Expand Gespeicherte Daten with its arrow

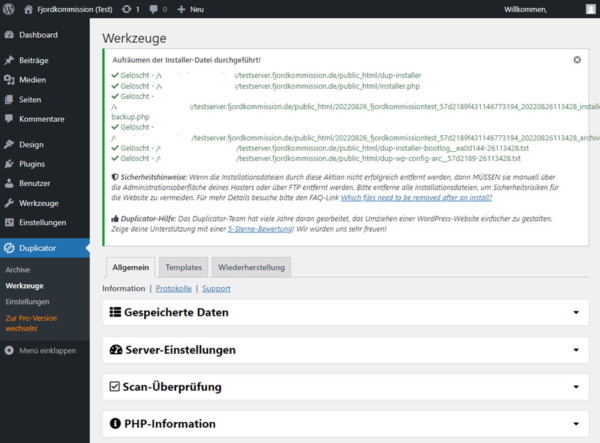(576, 313)
